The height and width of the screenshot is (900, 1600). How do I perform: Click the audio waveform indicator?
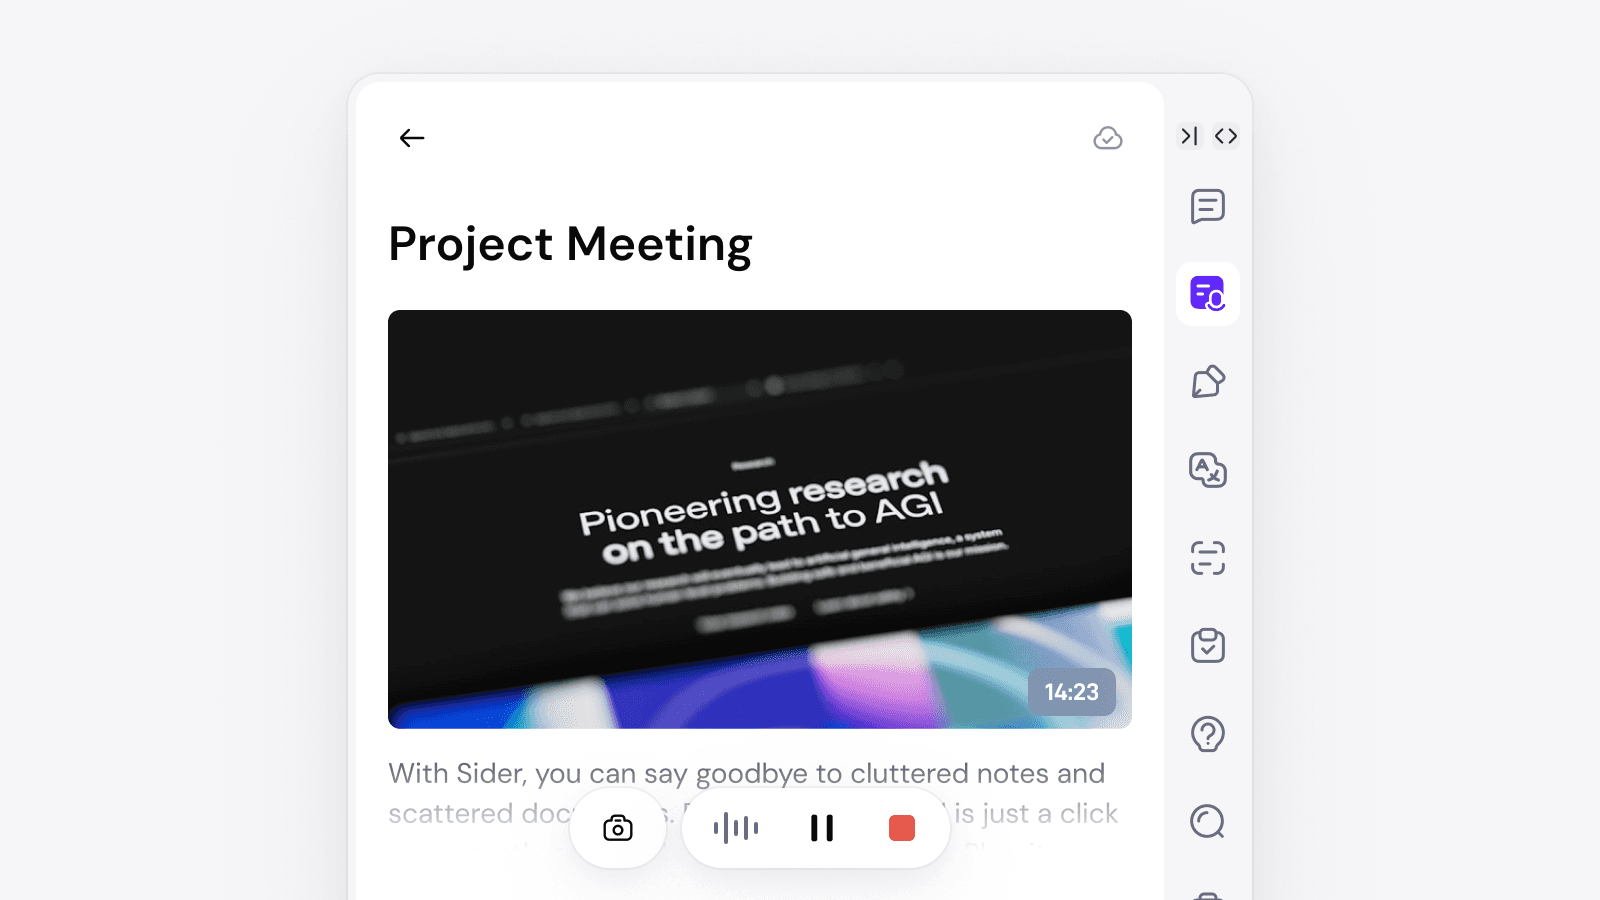pyautogui.click(x=736, y=828)
